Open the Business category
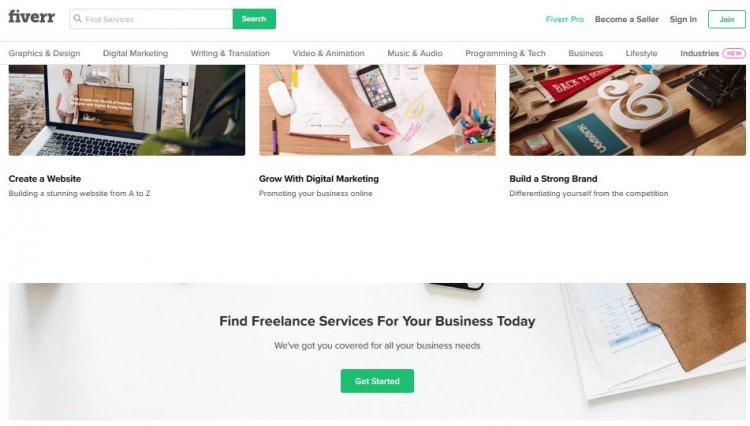 585,53
